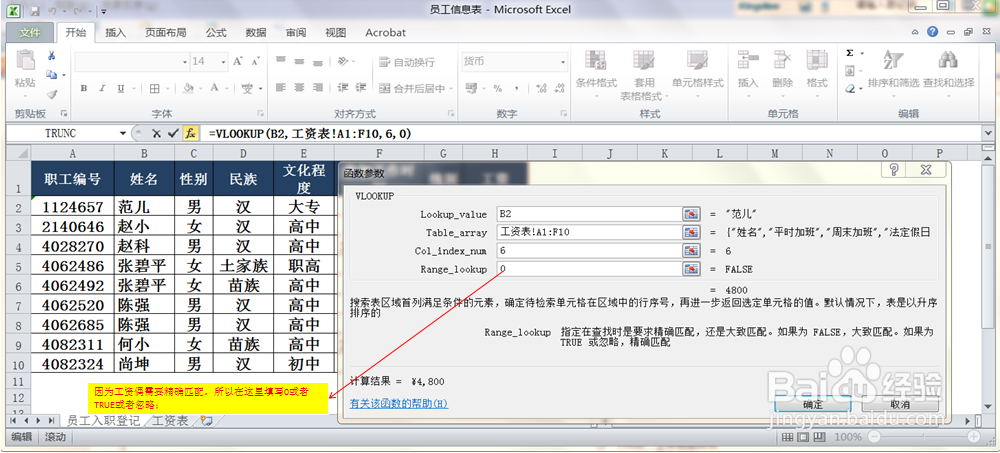
Task: Toggle left text alignment
Action: click(x=281, y=88)
